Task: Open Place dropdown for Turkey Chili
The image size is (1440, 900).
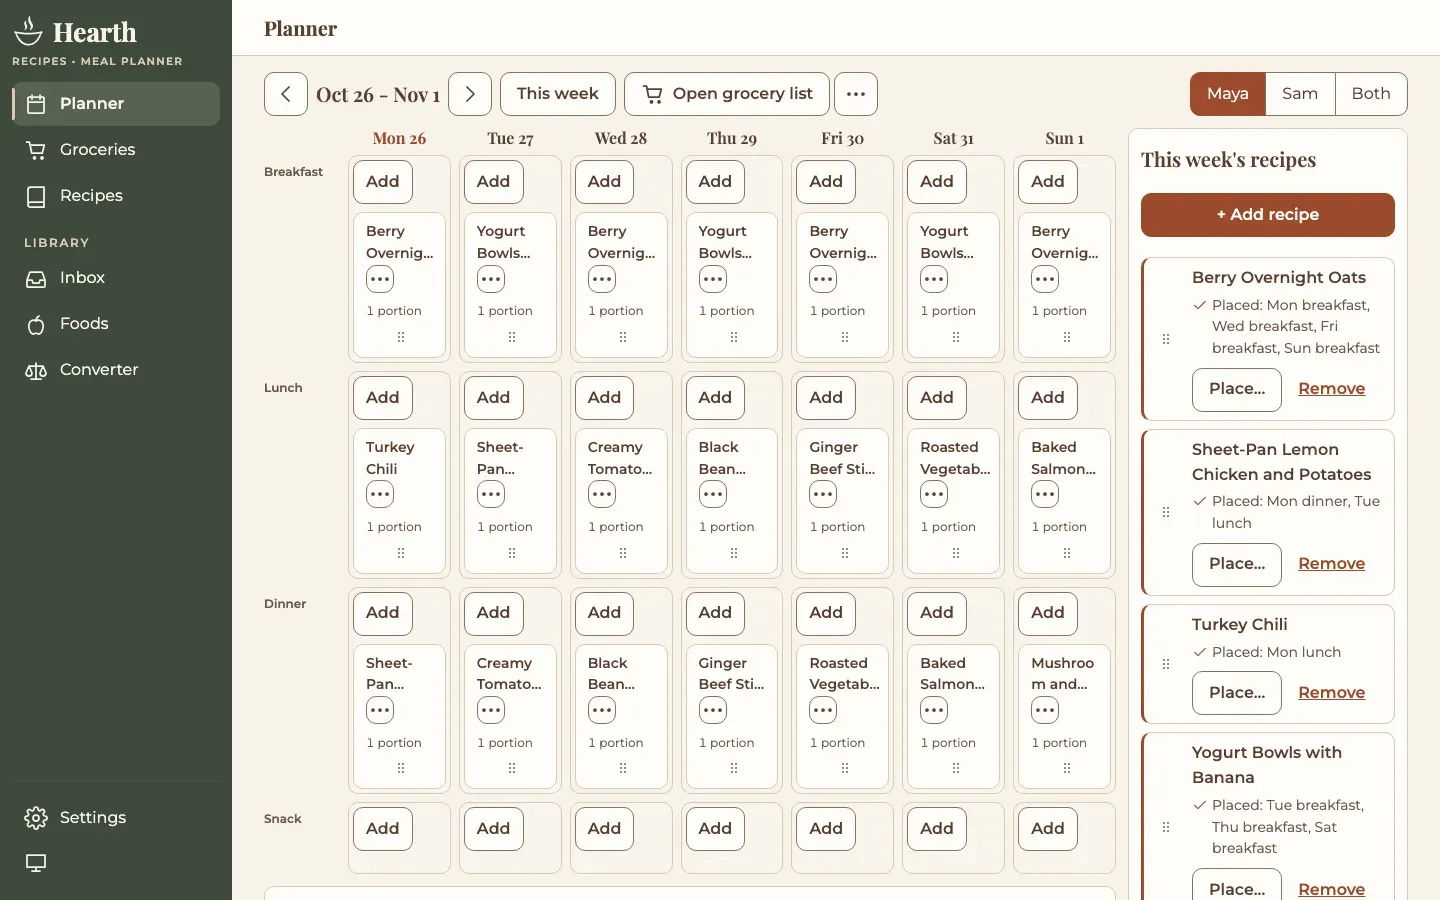Action: pyautogui.click(x=1237, y=693)
